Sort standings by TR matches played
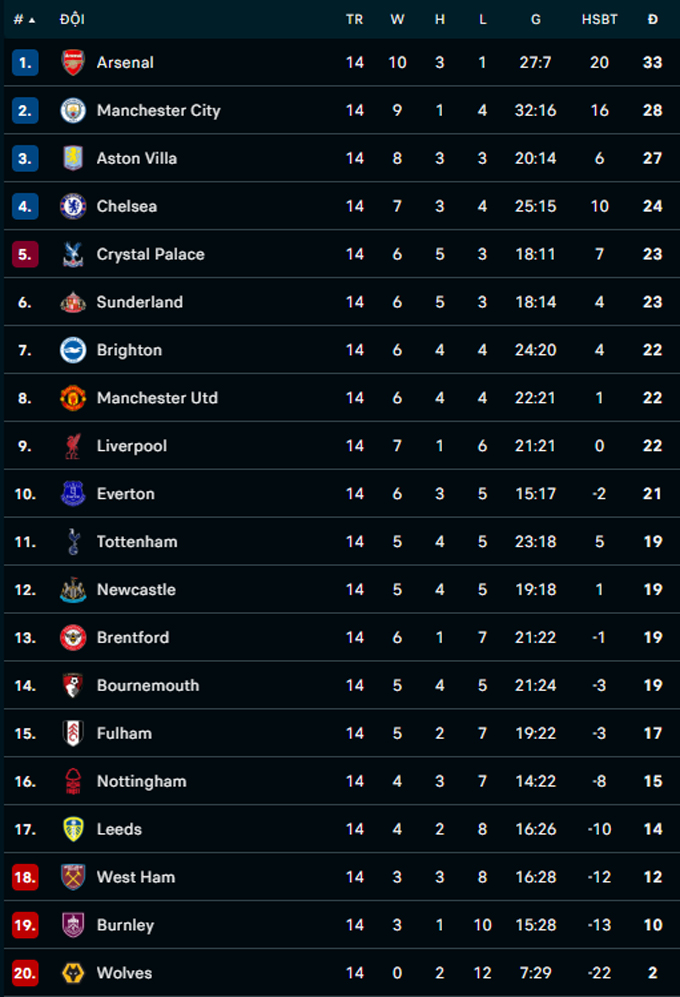The image size is (680, 997). pos(354,19)
